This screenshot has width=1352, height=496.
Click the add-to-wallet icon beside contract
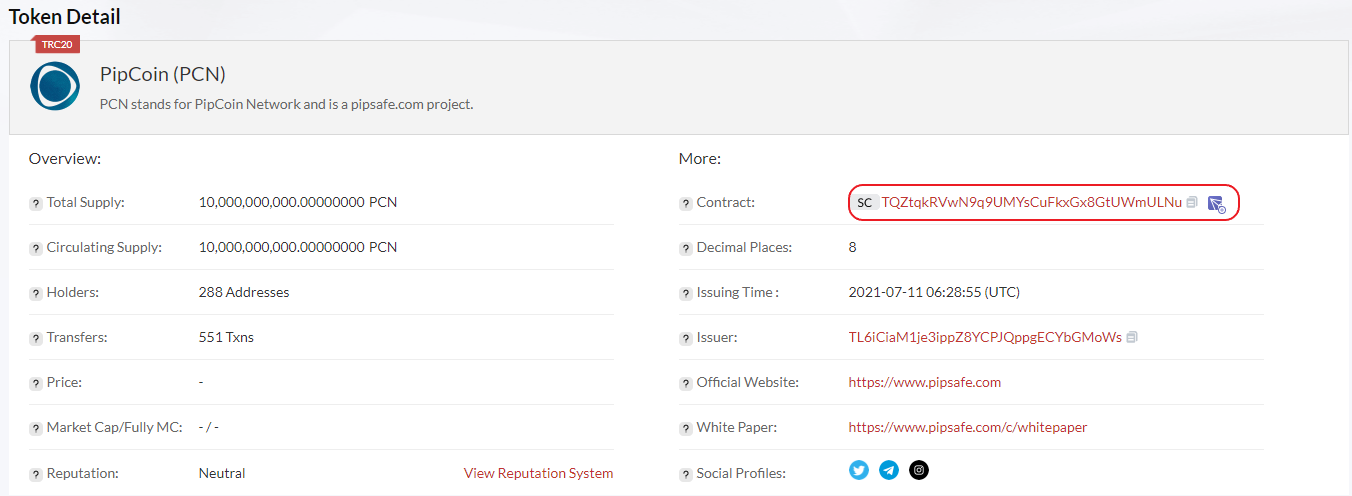(1217, 203)
